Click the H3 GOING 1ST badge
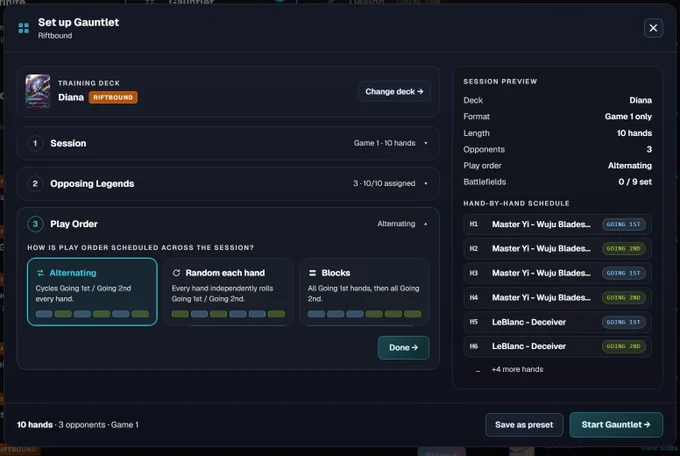 click(623, 273)
